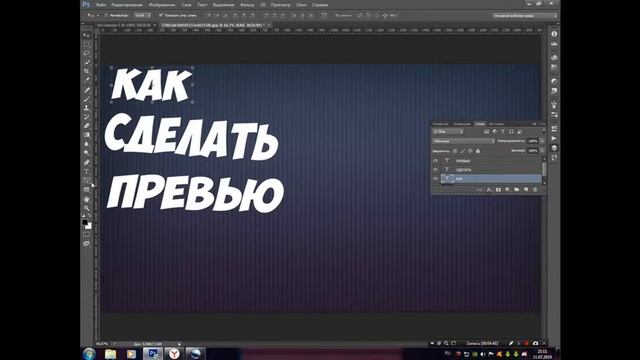Open the workspace switcher dropdown
Screen dimensions: 640x360
pos(524,16)
